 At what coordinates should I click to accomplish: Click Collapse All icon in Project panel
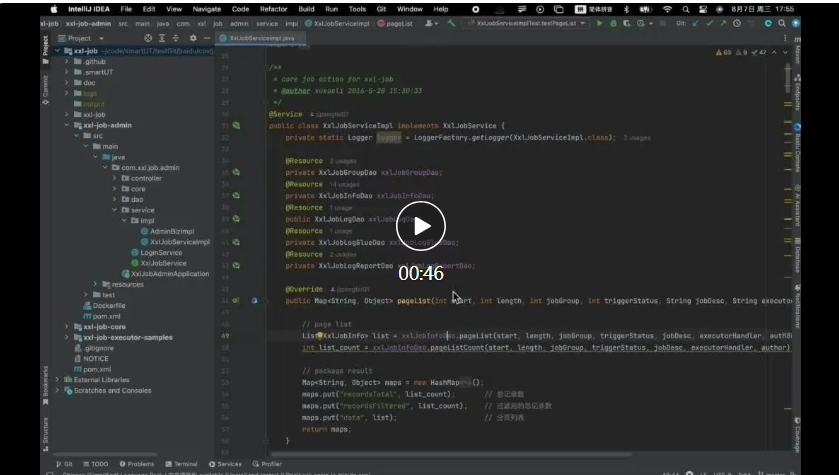pyautogui.click(x=176, y=38)
